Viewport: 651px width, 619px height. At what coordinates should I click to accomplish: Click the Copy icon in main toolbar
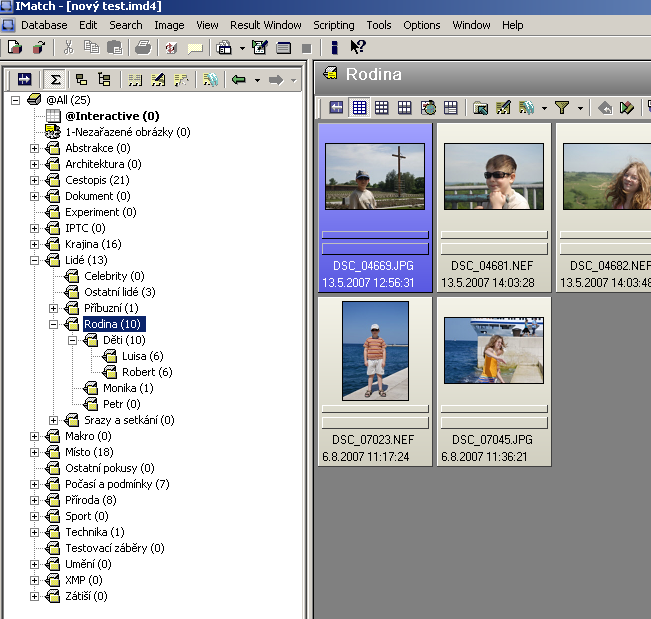click(91, 47)
